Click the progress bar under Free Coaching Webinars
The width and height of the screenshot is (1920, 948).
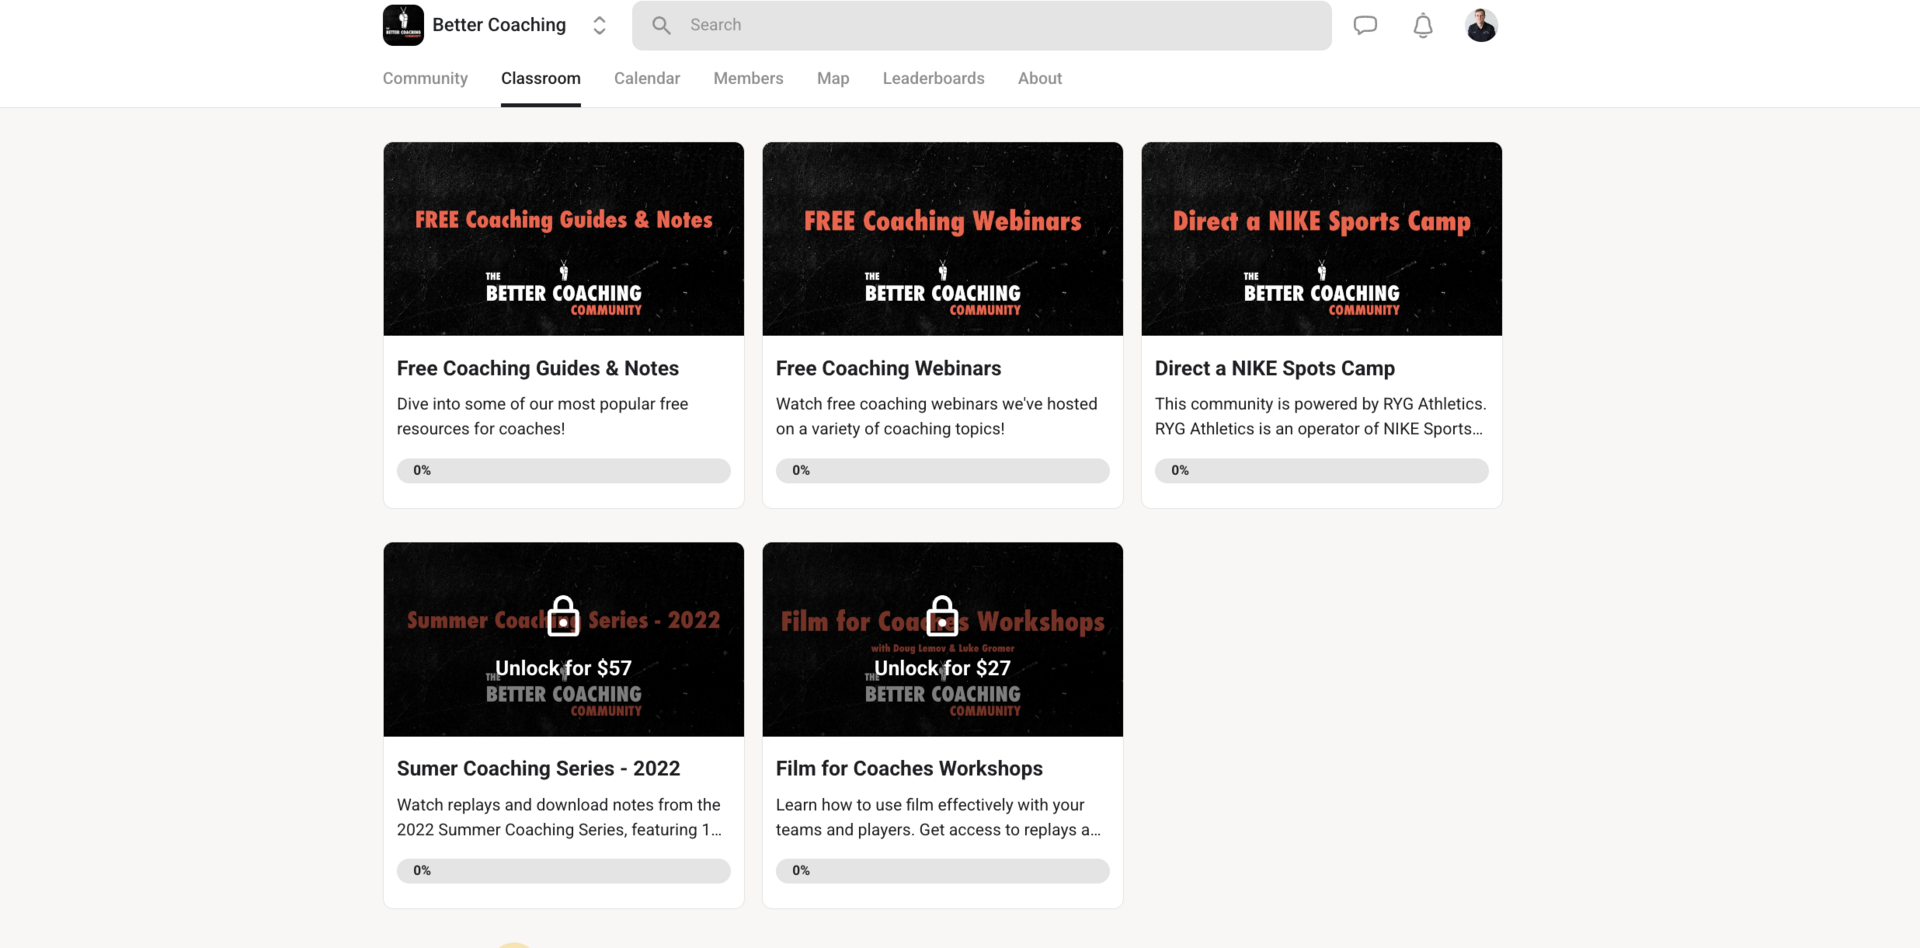[x=943, y=470]
